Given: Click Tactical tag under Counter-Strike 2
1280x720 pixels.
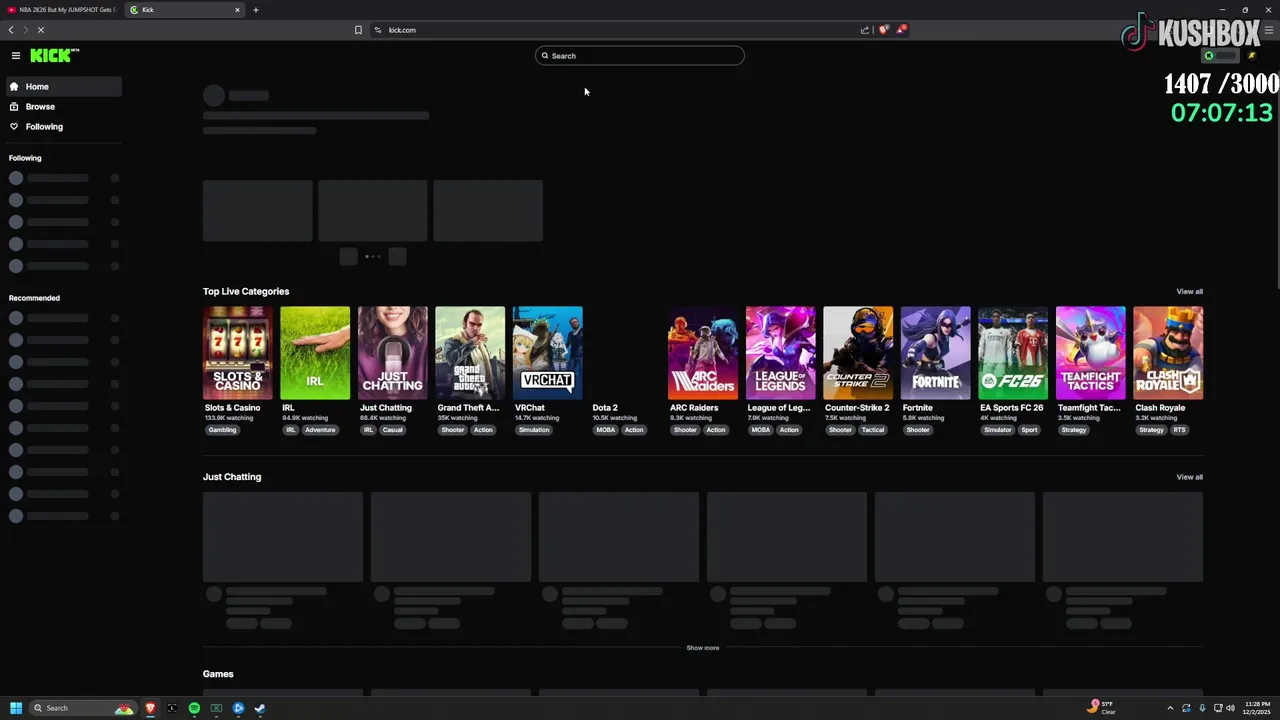Looking at the screenshot, I should (873, 430).
